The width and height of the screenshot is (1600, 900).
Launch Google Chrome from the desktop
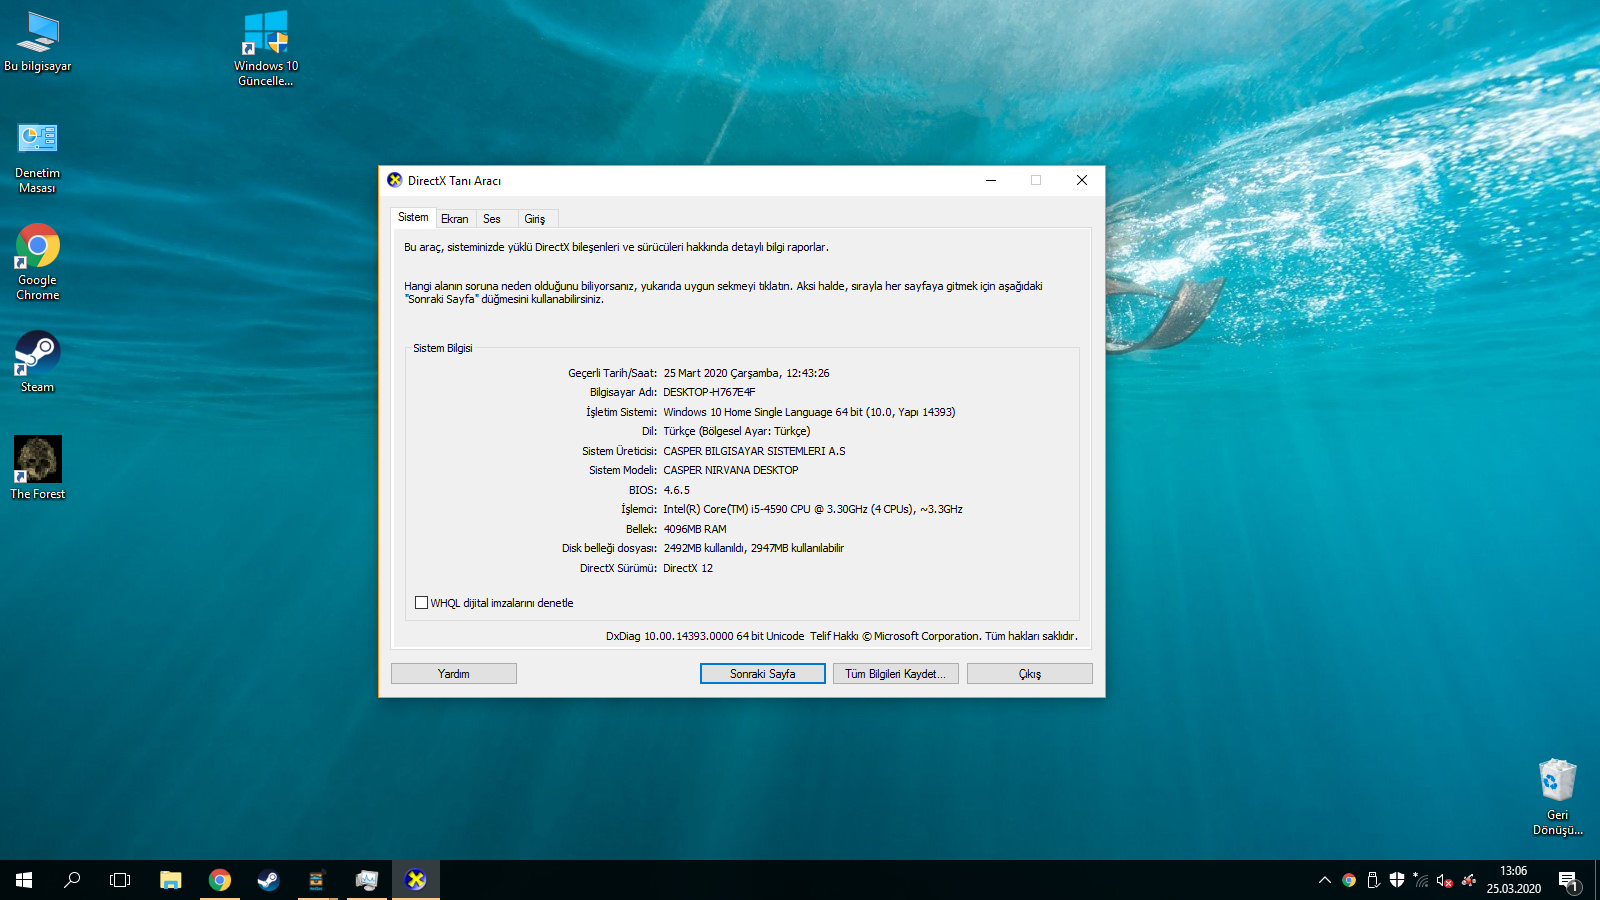pos(38,262)
